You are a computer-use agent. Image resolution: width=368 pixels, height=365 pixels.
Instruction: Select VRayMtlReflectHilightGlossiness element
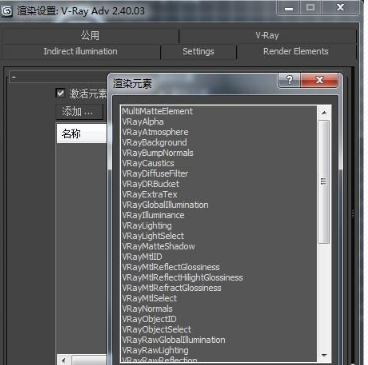[x=219, y=278]
